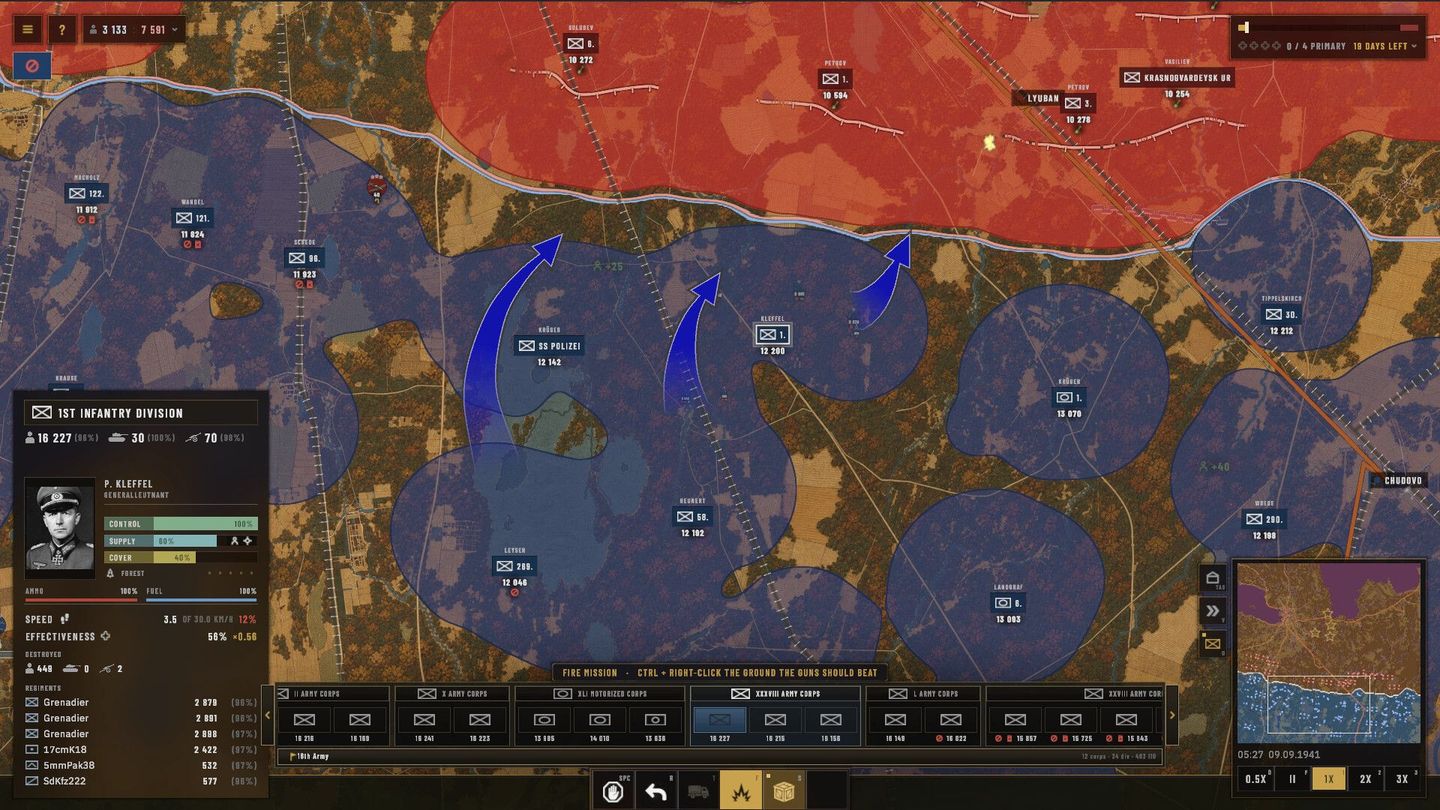Open the XLI Motorized Corps tab
The image size is (1440, 810).
coord(600,693)
